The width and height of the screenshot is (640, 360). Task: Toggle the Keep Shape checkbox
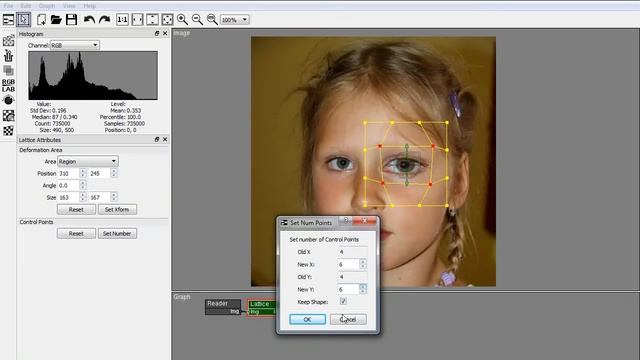point(343,301)
